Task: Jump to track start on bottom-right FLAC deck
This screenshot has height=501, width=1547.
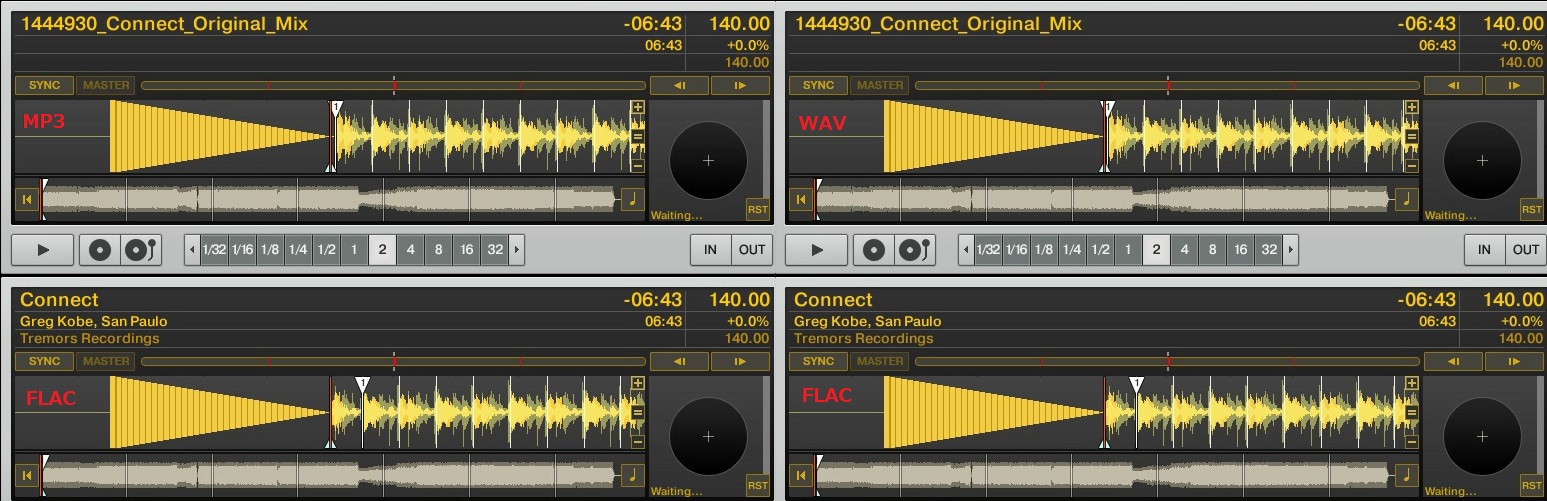Action: (x=800, y=475)
